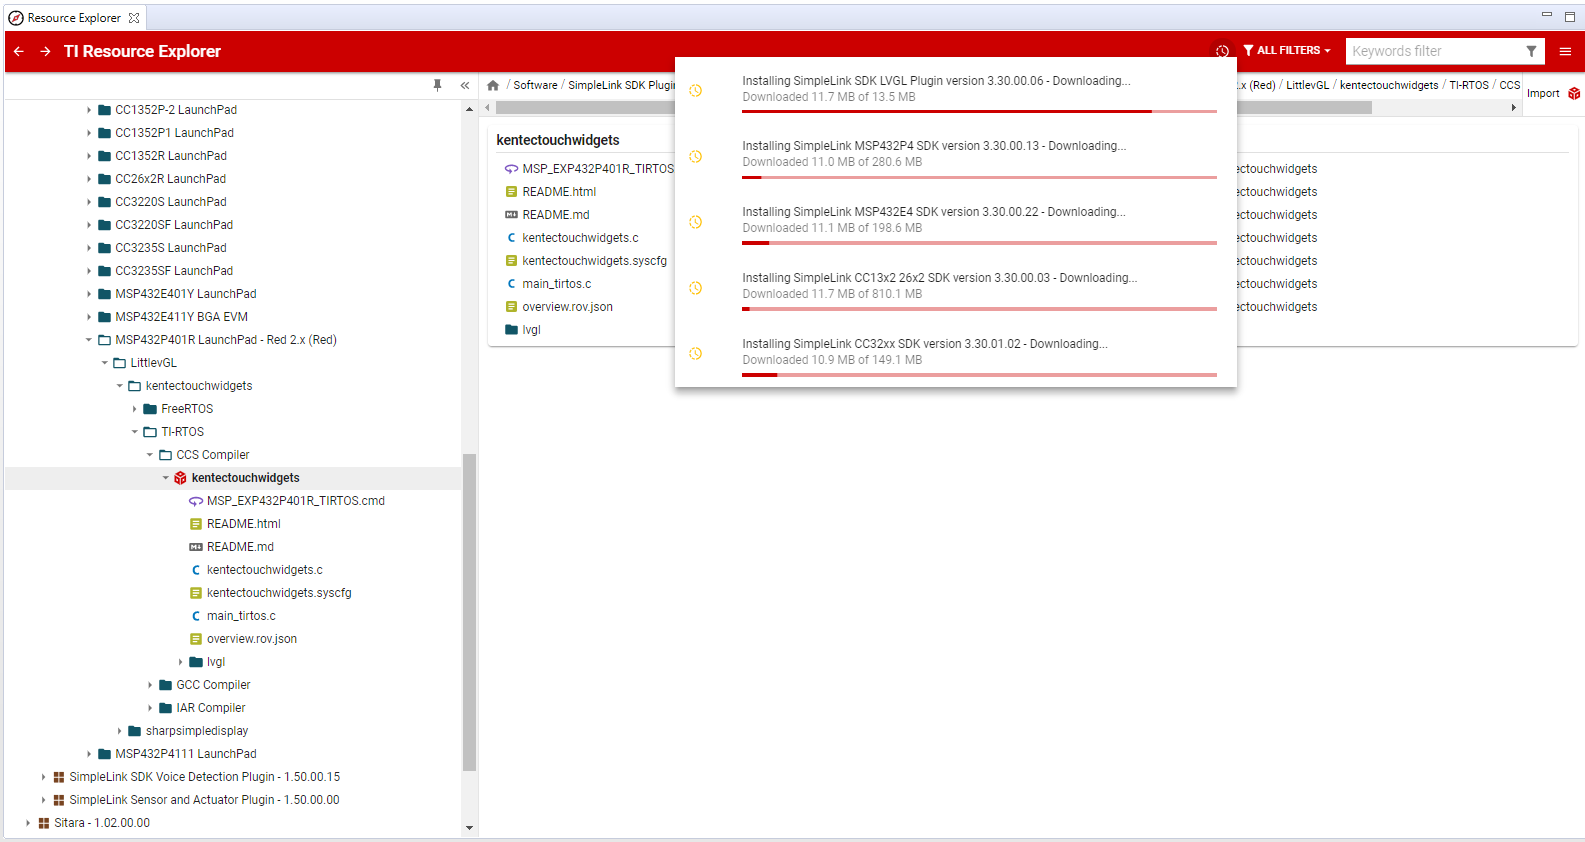The height and width of the screenshot is (842, 1585).
Task: Open kentectouchwidgets.syscfg in the content list
Action: [x=594, y=261]
